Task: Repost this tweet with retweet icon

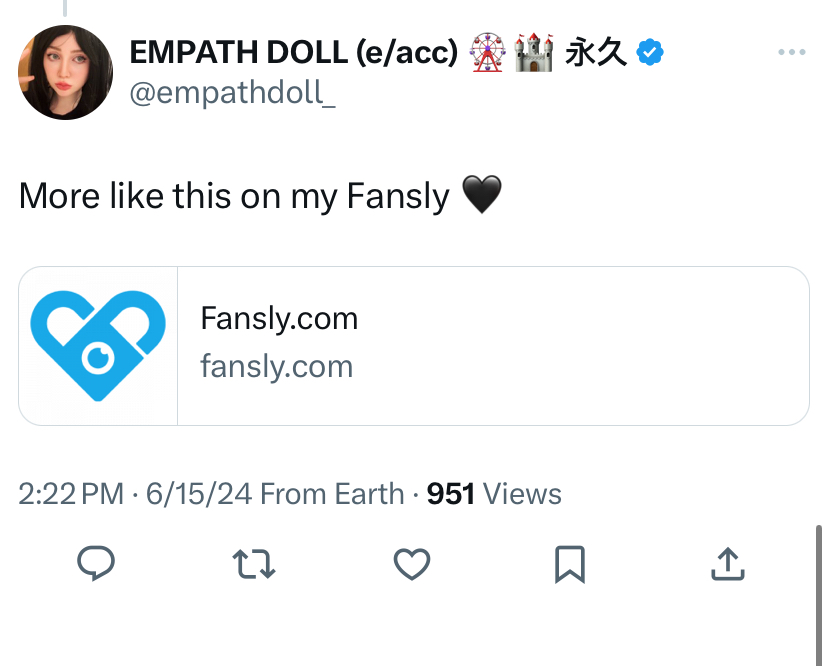Action: pos(253,564)
